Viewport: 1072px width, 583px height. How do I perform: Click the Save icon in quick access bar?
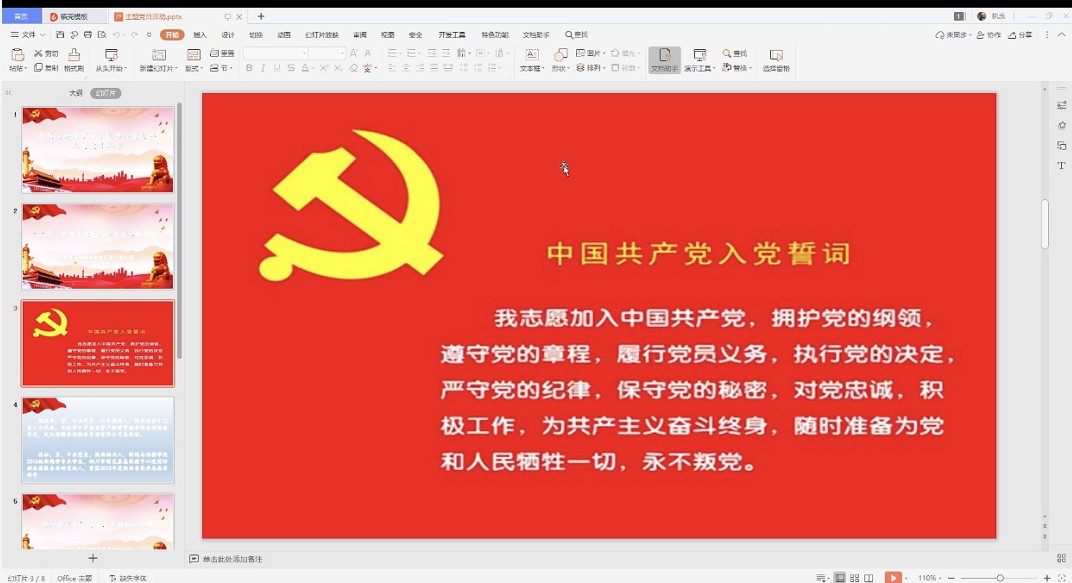(60, 34)
